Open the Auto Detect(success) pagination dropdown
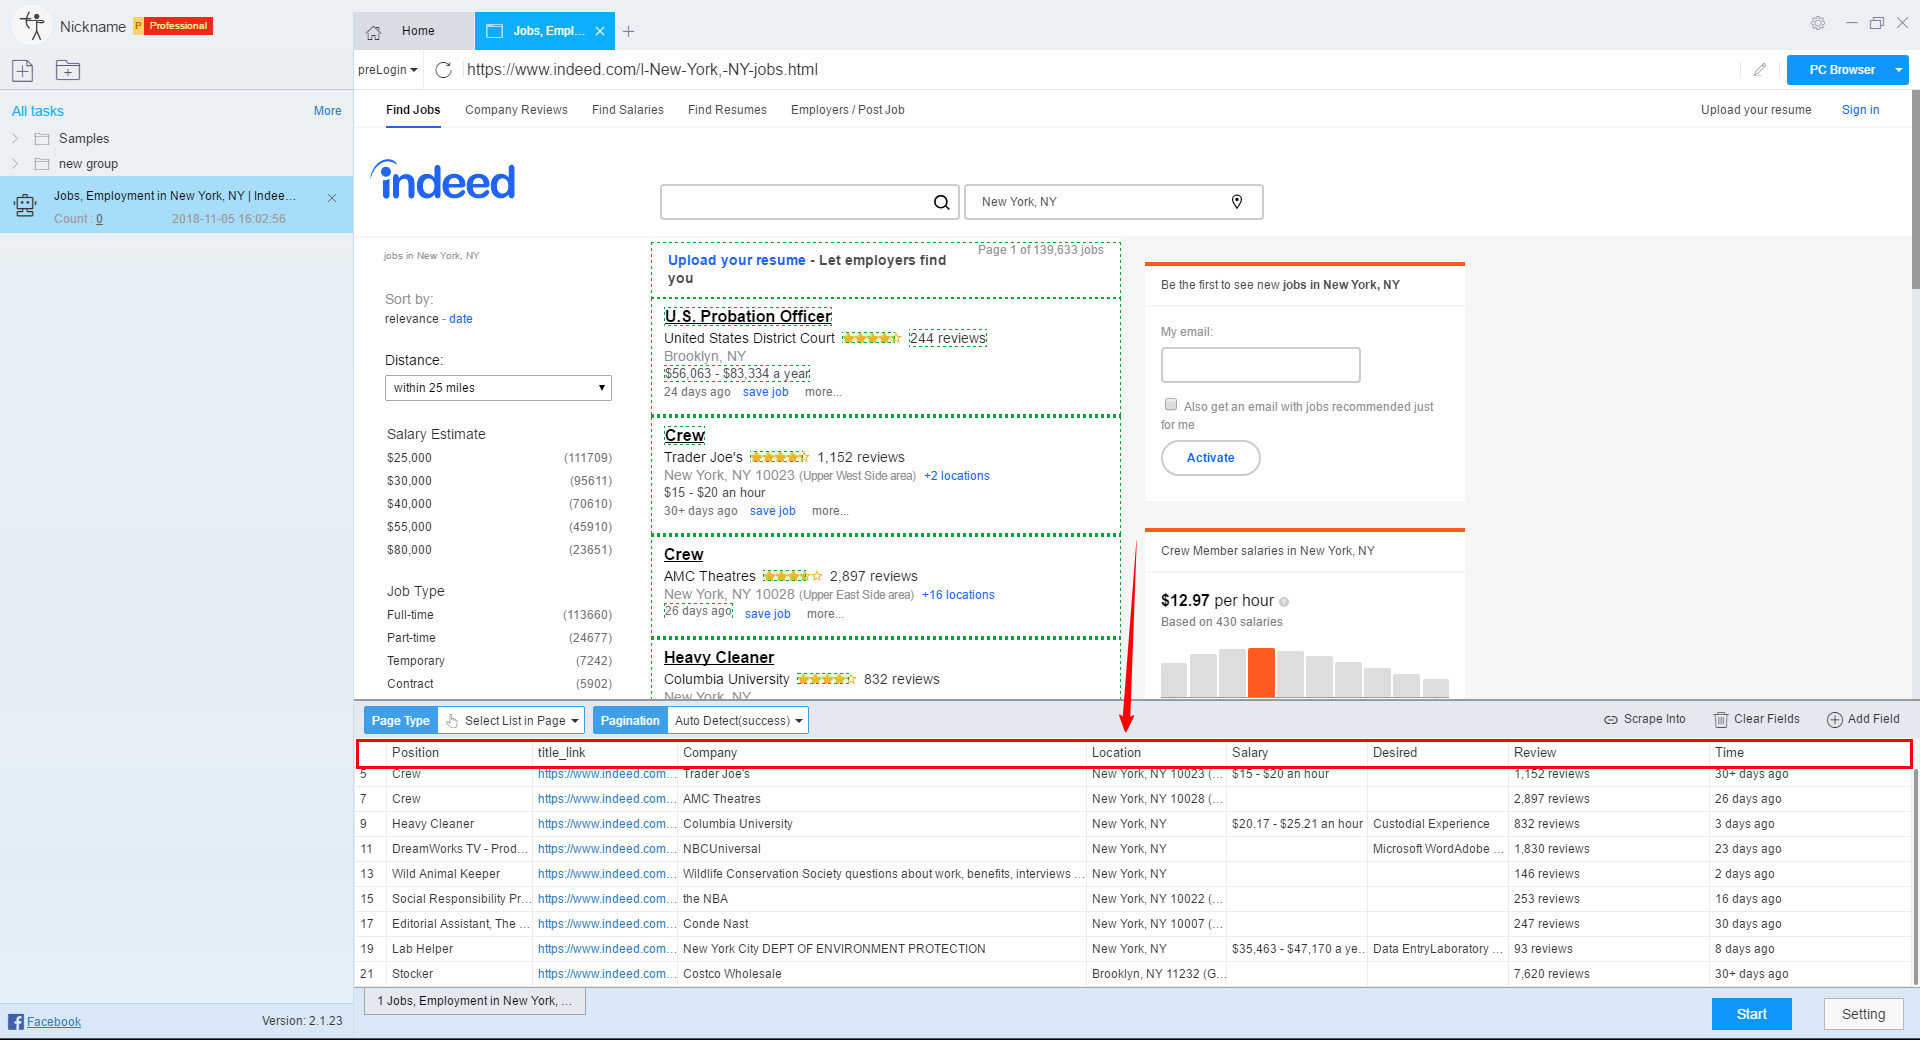The height and width of the screenshot is (1040, 1920). coord(738,720)
